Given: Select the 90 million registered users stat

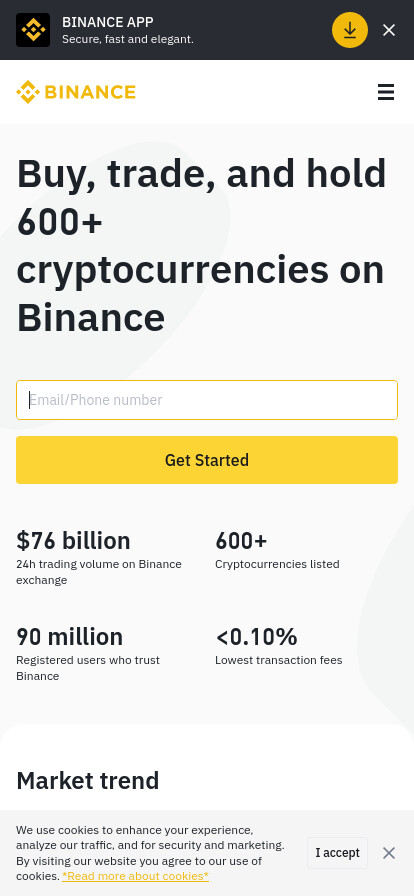Looking at the screenshot, I should (91, 653).
